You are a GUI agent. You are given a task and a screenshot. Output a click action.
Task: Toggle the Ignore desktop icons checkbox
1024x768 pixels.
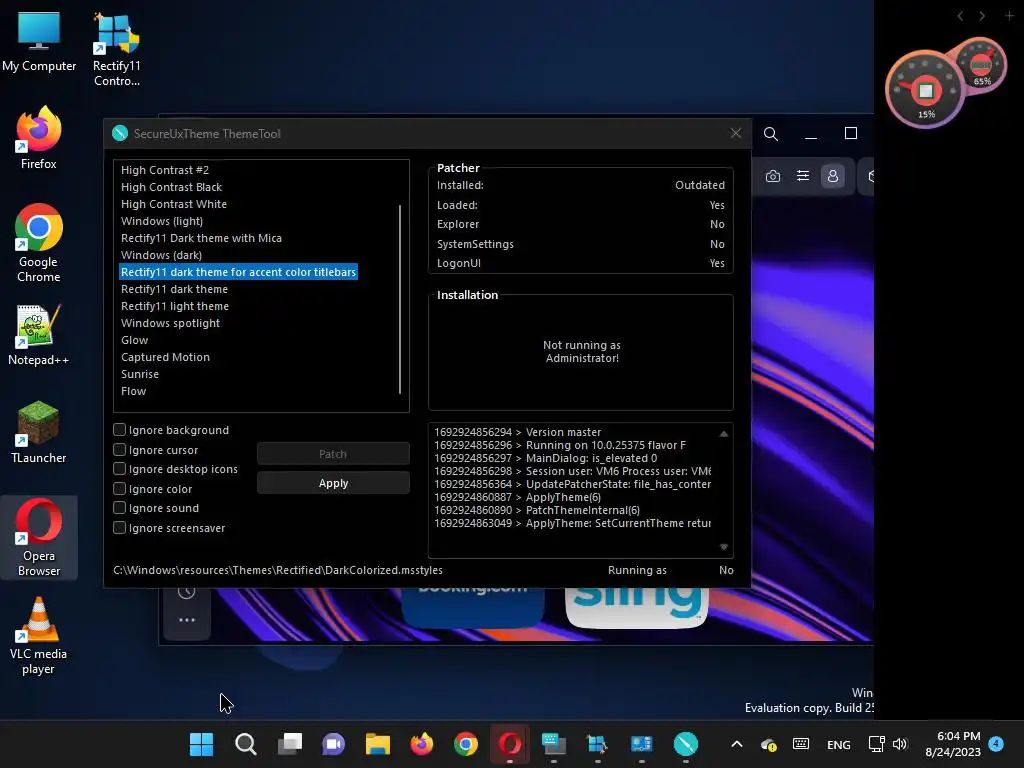(x=120, y=469)
